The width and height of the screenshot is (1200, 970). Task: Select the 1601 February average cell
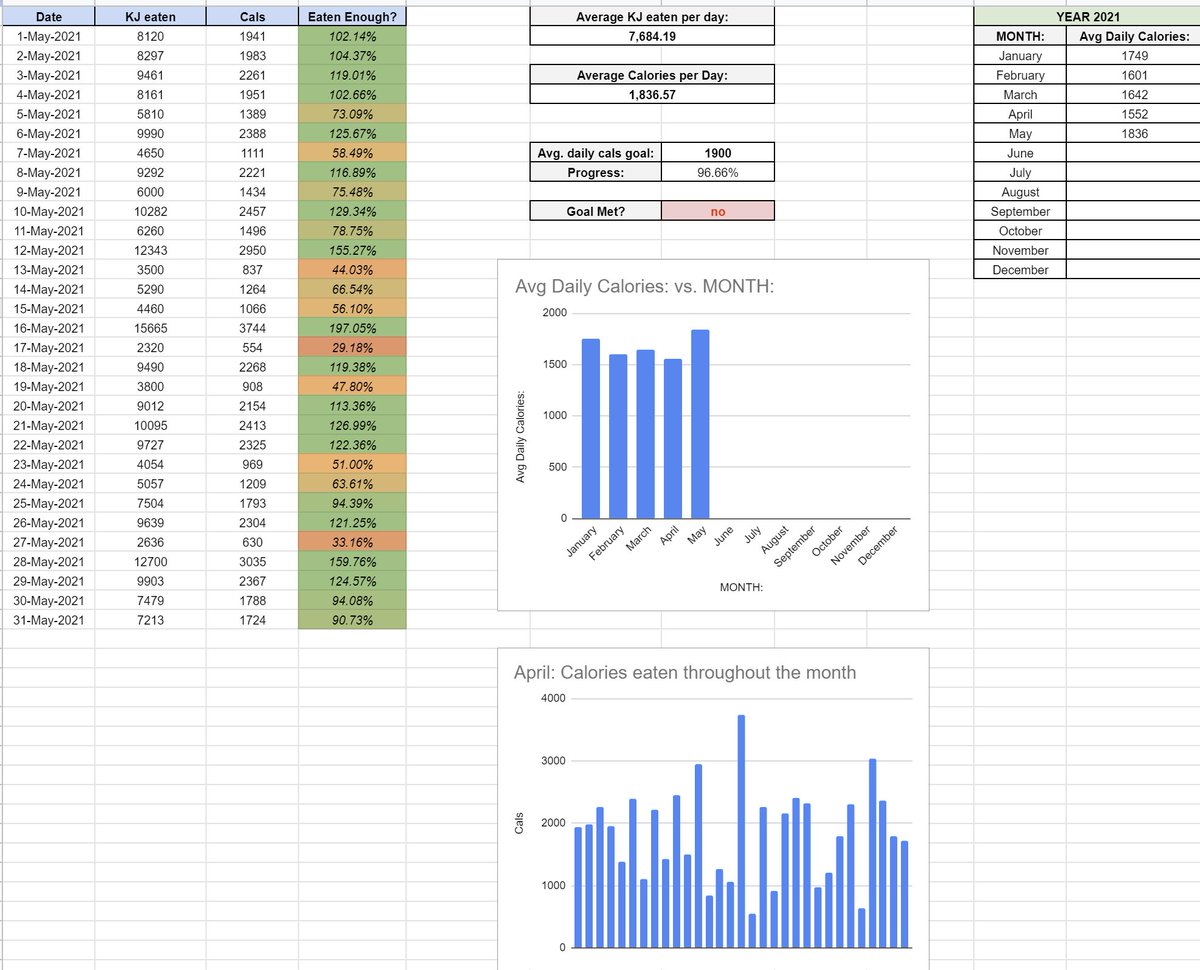pyautogui.click(x=1133, y=75)
